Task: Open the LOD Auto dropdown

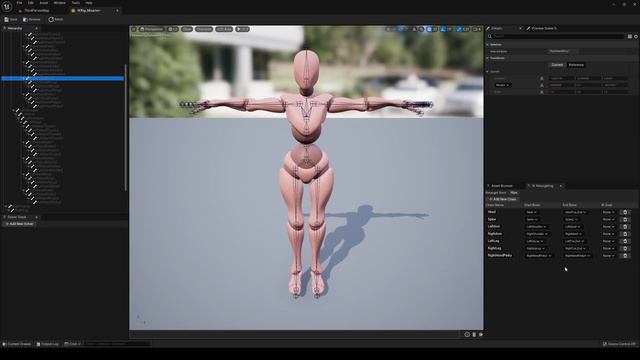Action: click(x=224, y=29)
